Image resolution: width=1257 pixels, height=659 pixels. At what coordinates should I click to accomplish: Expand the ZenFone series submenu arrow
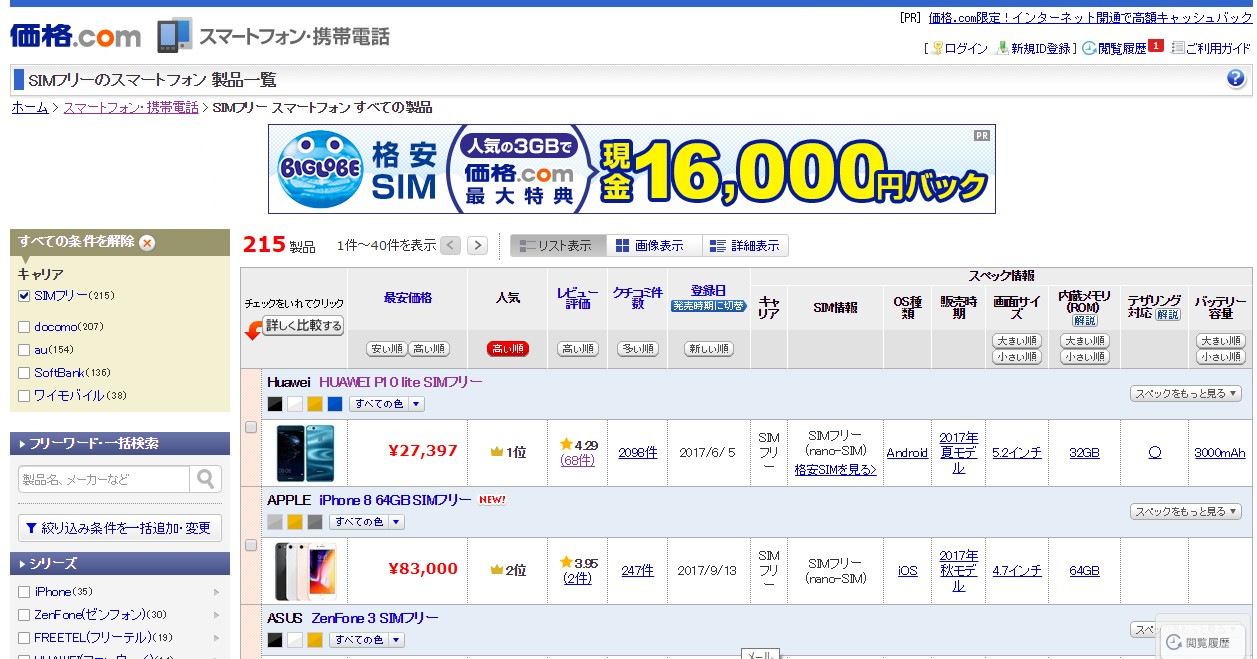click(217, 615)
